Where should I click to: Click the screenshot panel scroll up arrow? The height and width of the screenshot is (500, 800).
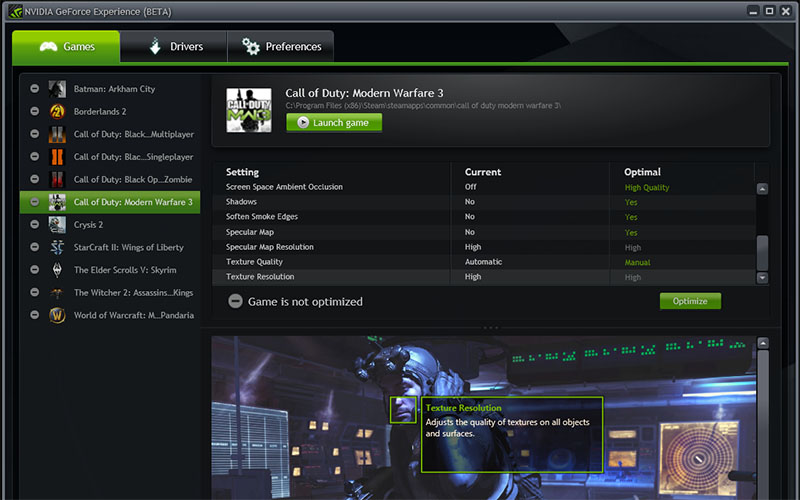[763, 343]
